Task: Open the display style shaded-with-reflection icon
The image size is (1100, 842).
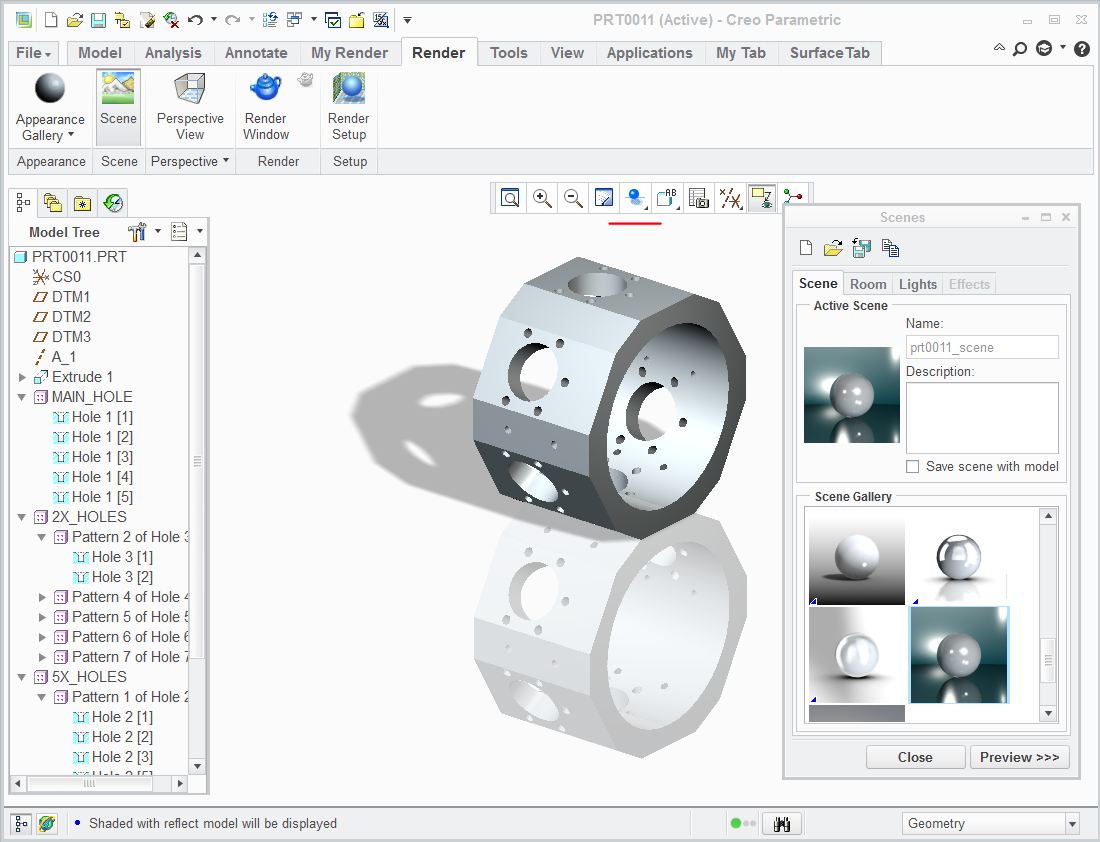Action: coord(636,199)
